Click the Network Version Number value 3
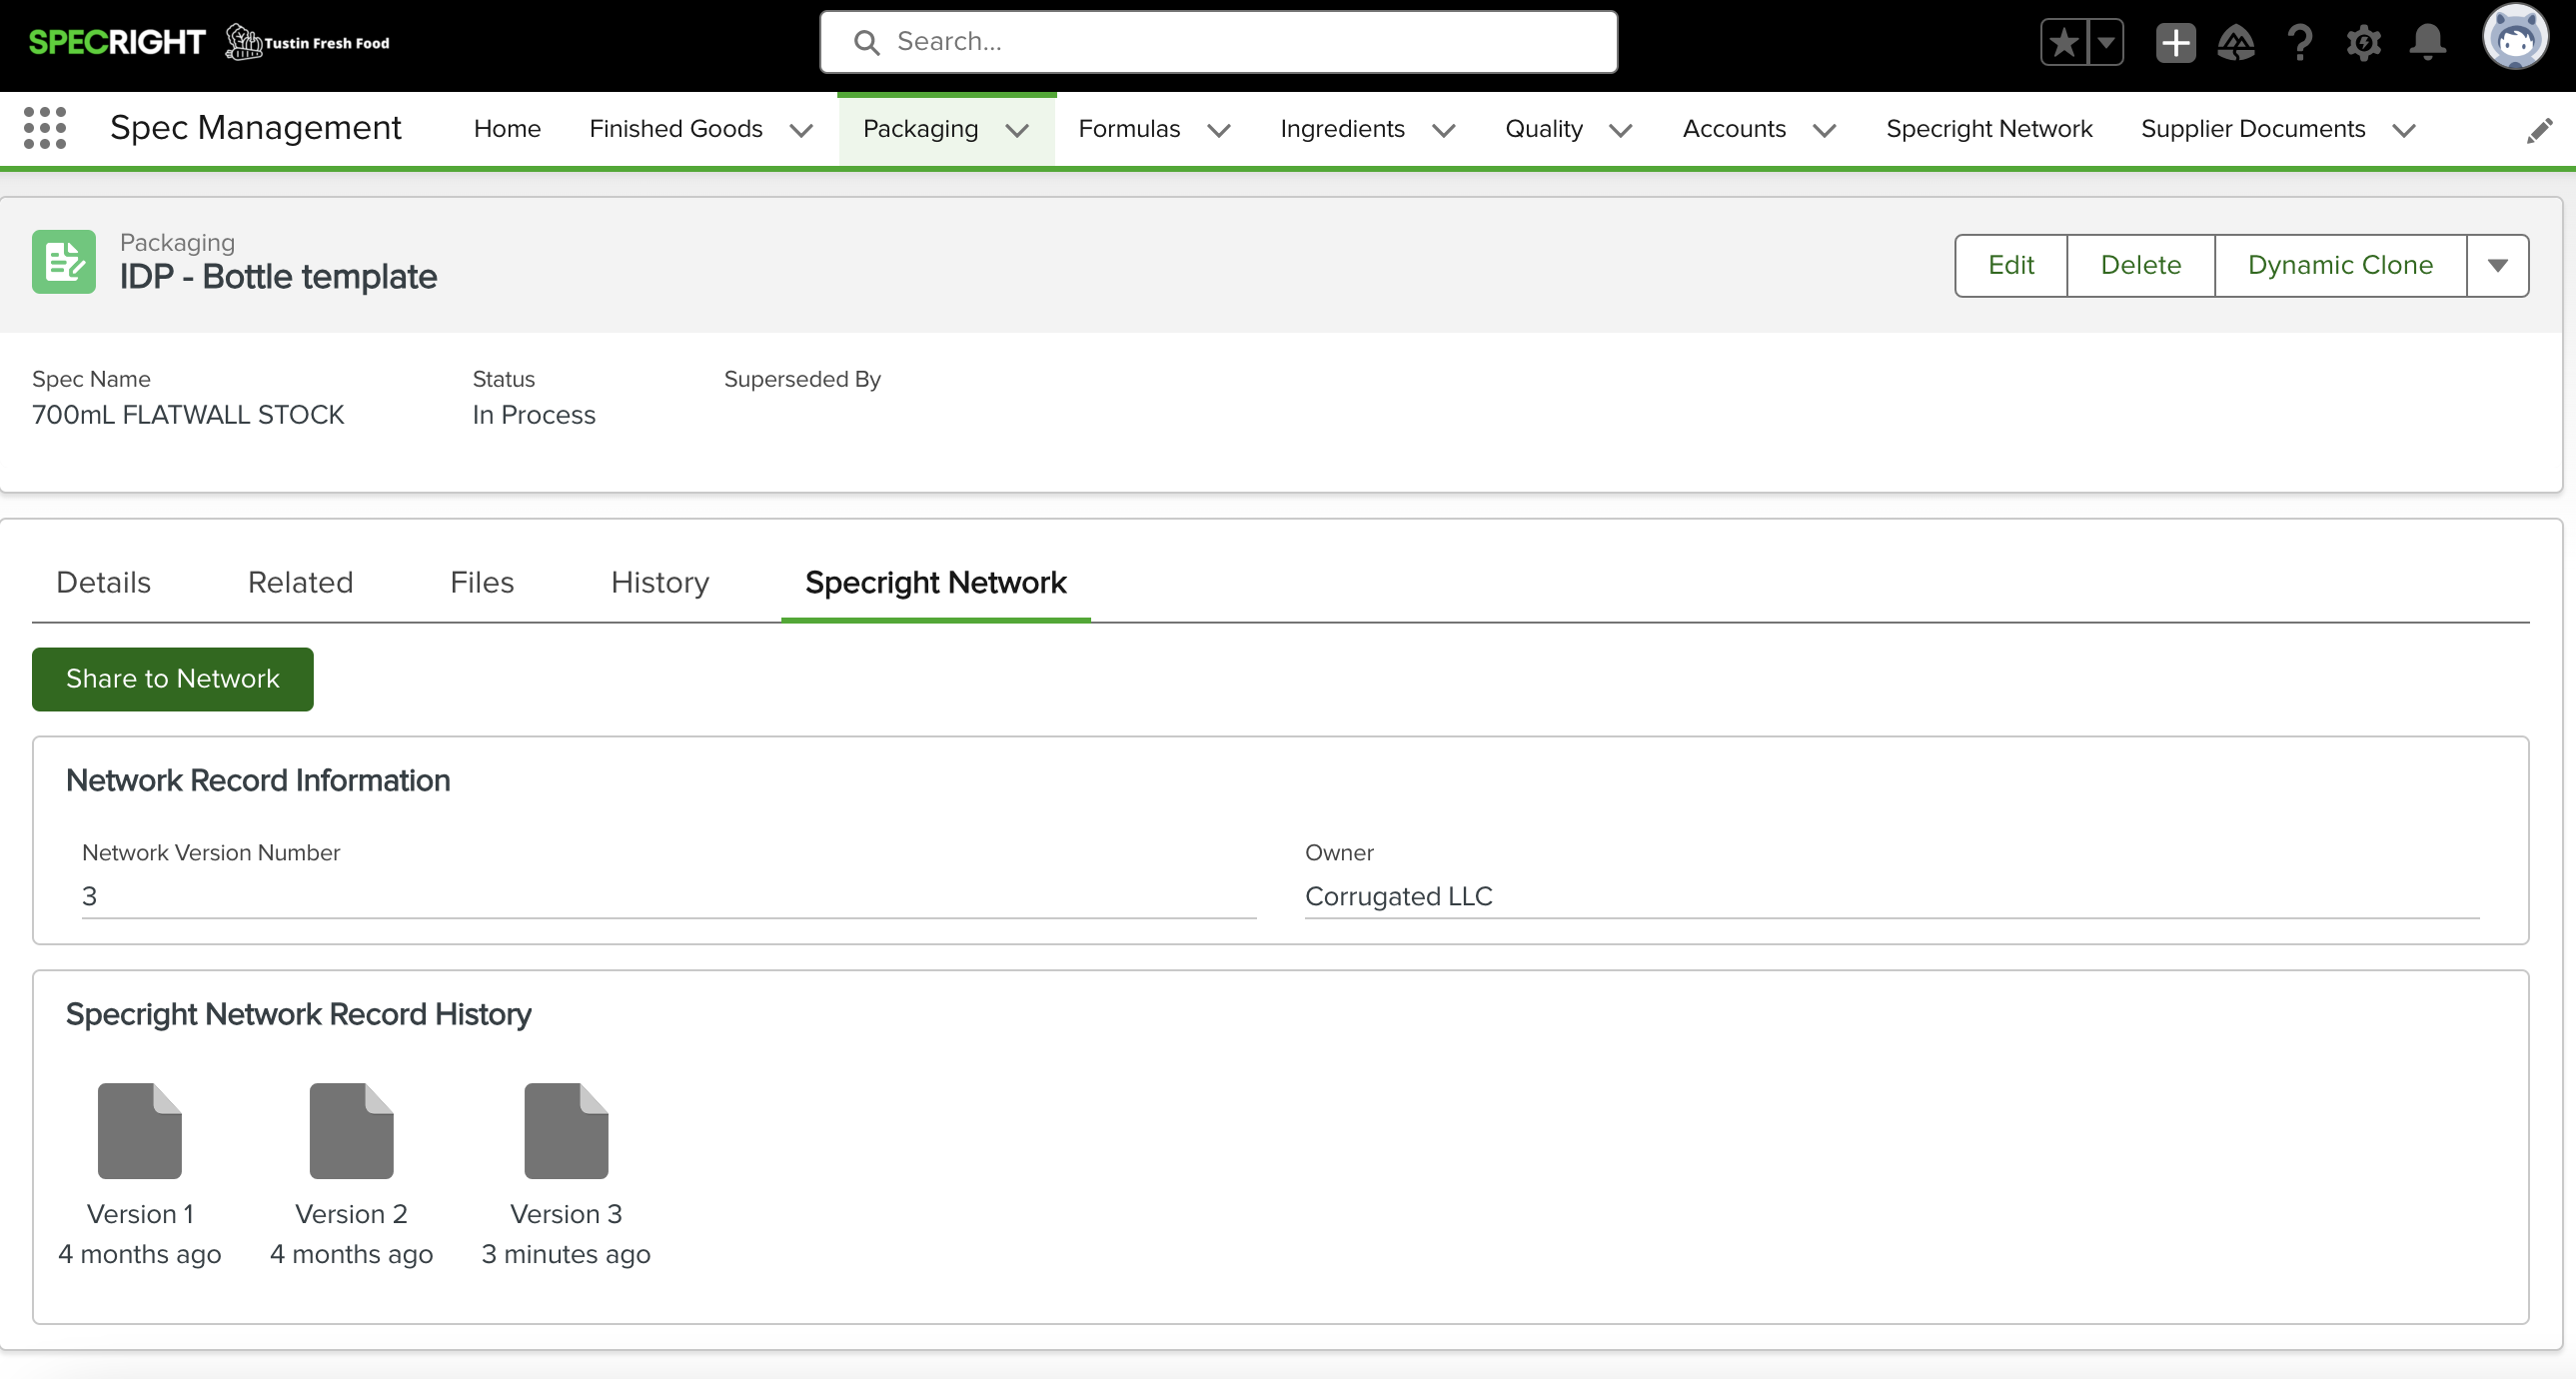This screenshot has width=2576, height=1379. point(89,897)
